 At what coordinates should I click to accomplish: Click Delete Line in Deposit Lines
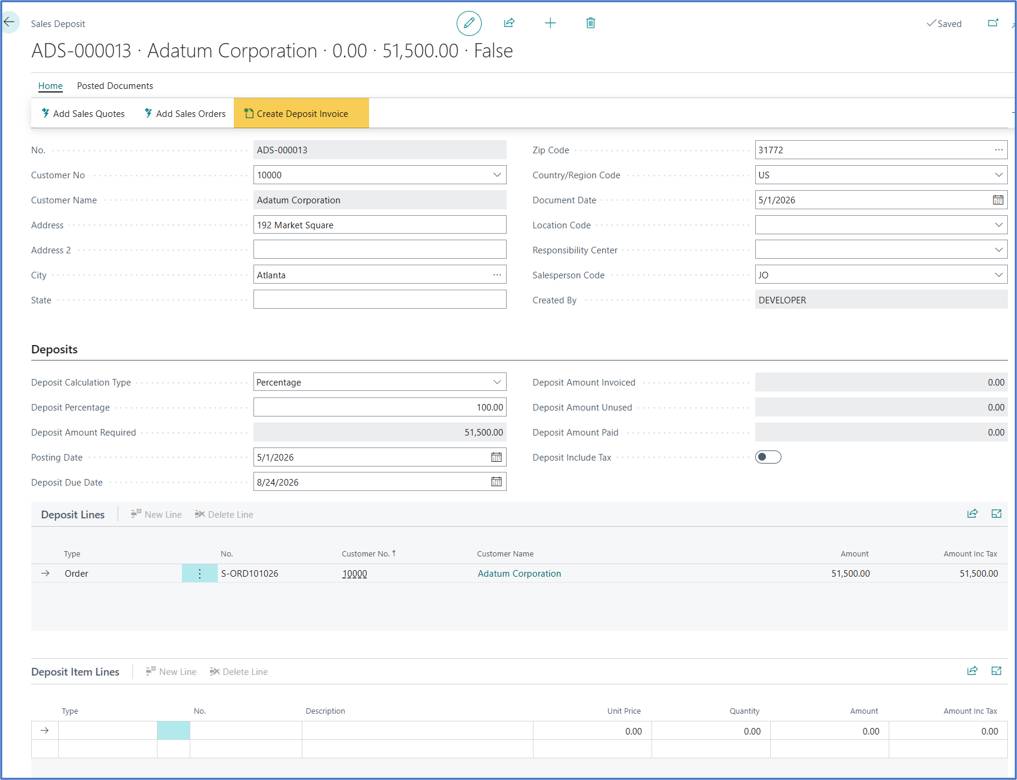pyautogui.click(x=224, y=514)
